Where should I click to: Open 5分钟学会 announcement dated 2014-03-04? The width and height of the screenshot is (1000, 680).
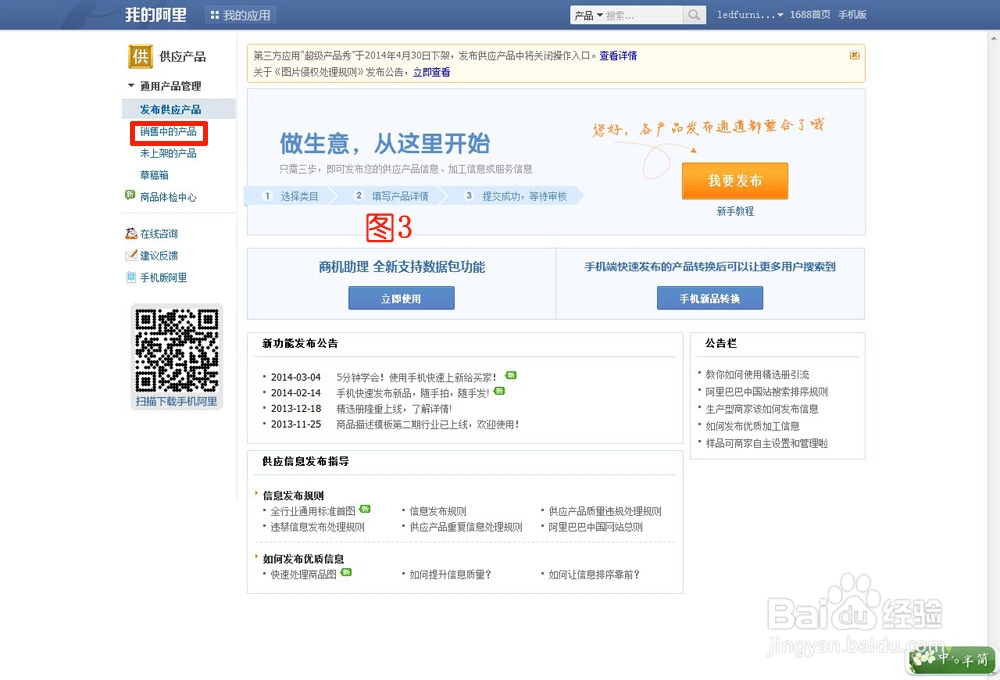[416, 377]
